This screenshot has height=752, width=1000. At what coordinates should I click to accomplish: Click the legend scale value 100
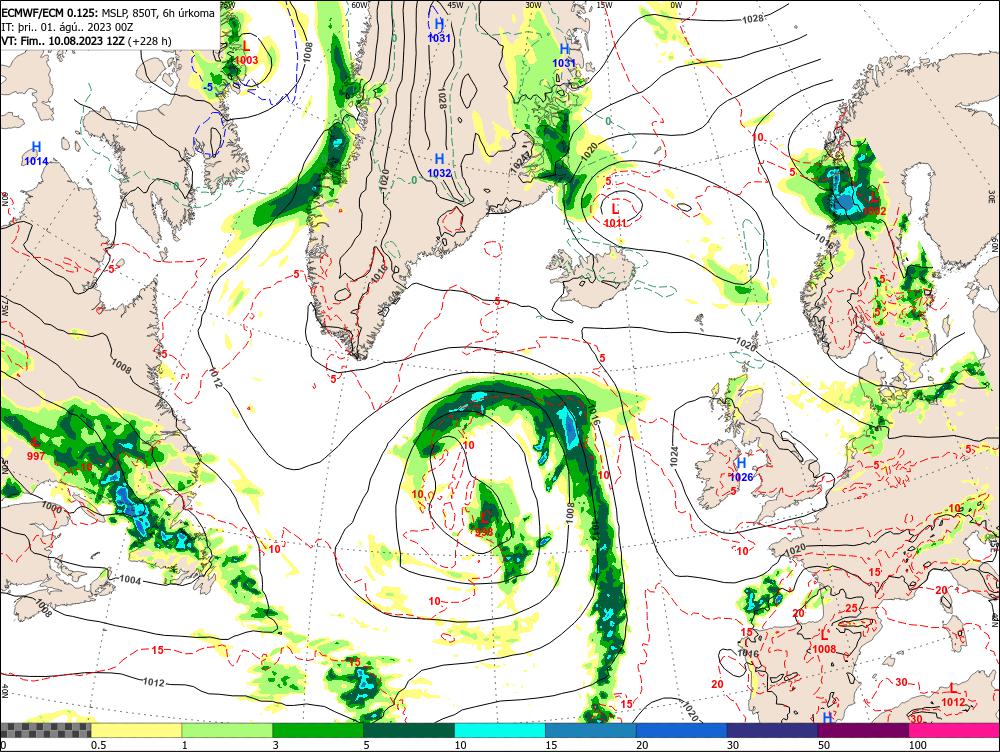tap(918, 745)
